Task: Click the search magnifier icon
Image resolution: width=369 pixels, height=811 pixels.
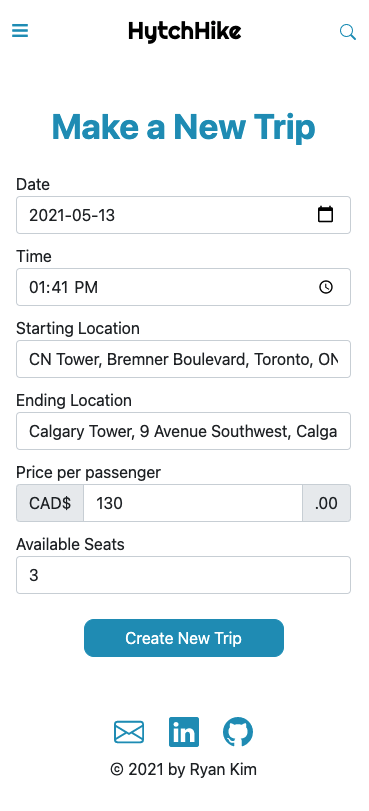Action: click(x=348, y=32)
